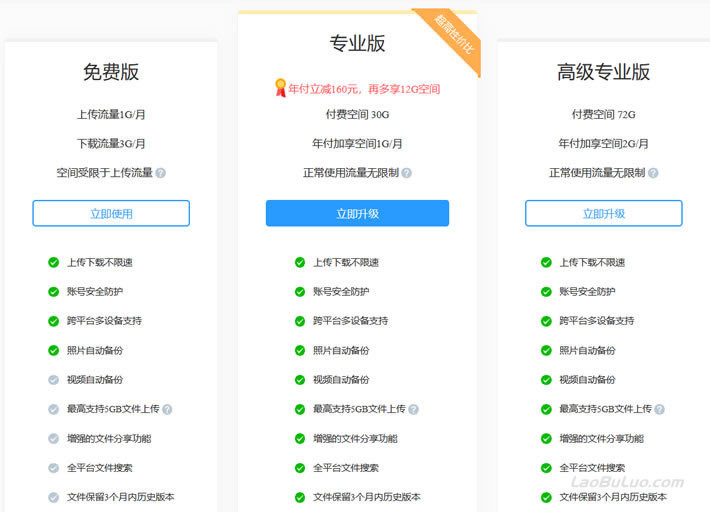Click the red award ribbon medal icon
710x512 pixels.
point(280,87)
